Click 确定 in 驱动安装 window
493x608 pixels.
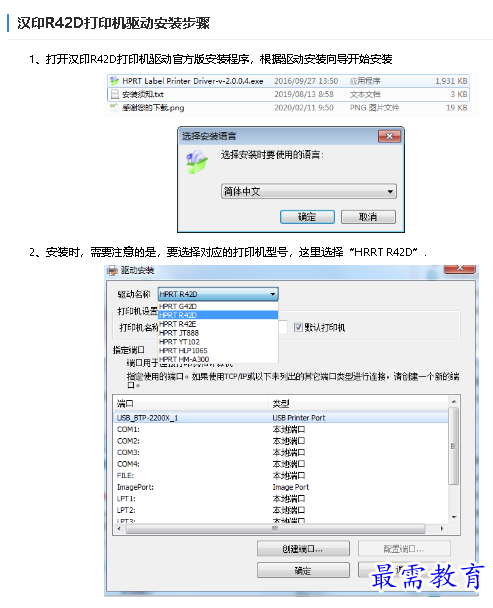(303, 570)
